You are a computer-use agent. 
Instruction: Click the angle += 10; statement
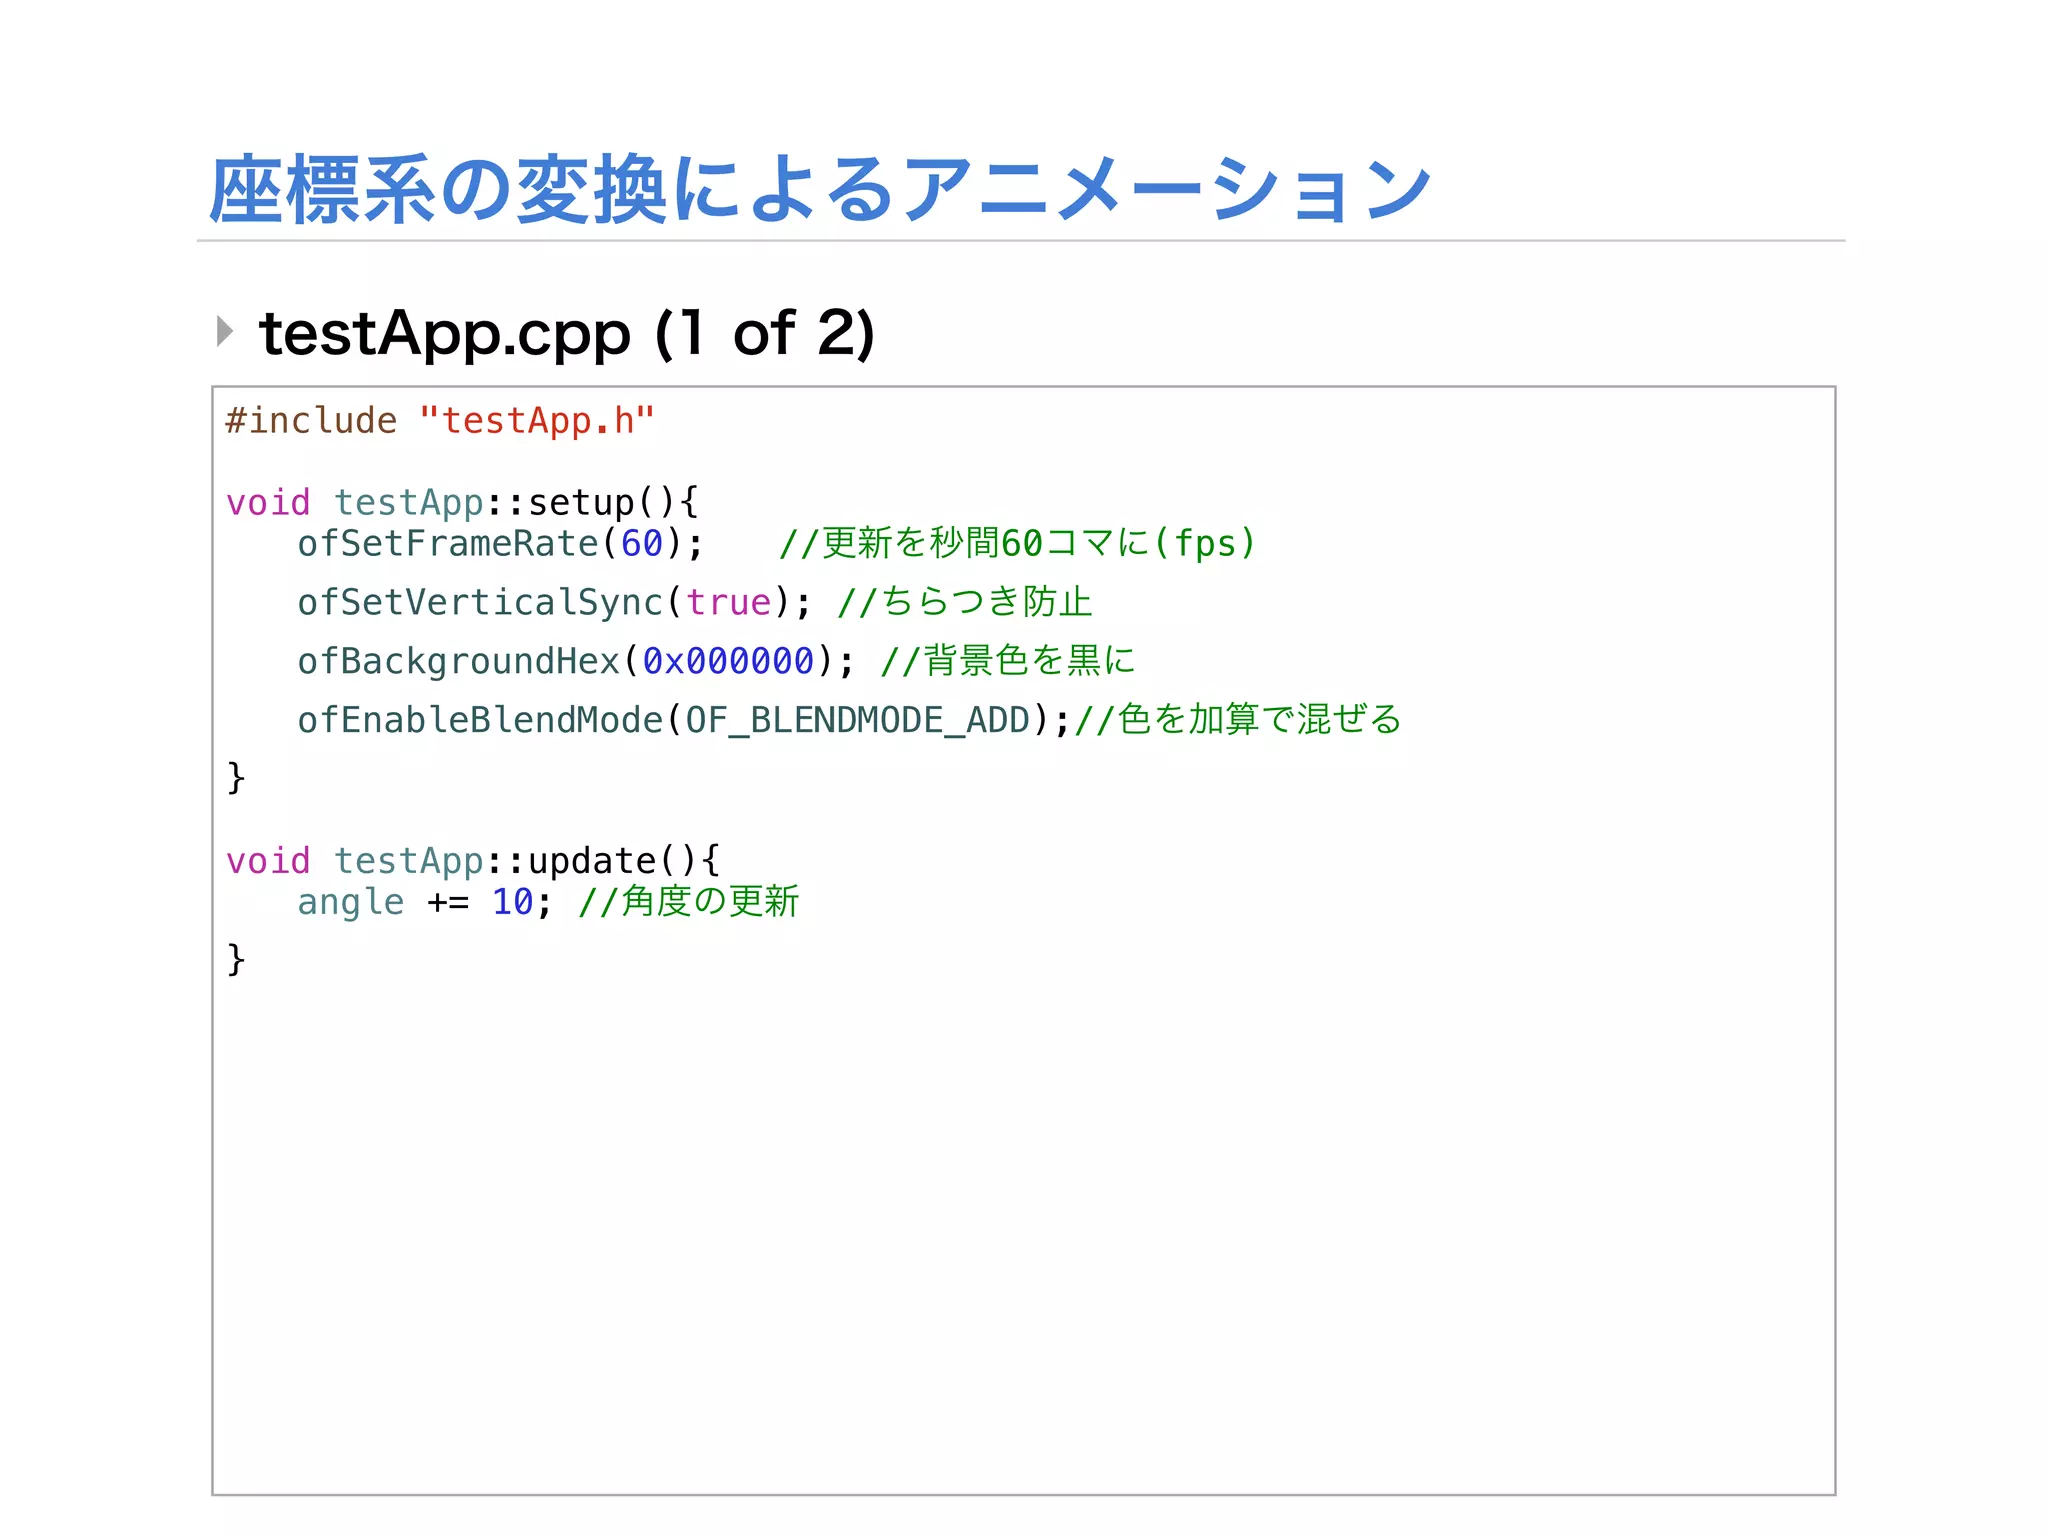click(x=425, y=902)
